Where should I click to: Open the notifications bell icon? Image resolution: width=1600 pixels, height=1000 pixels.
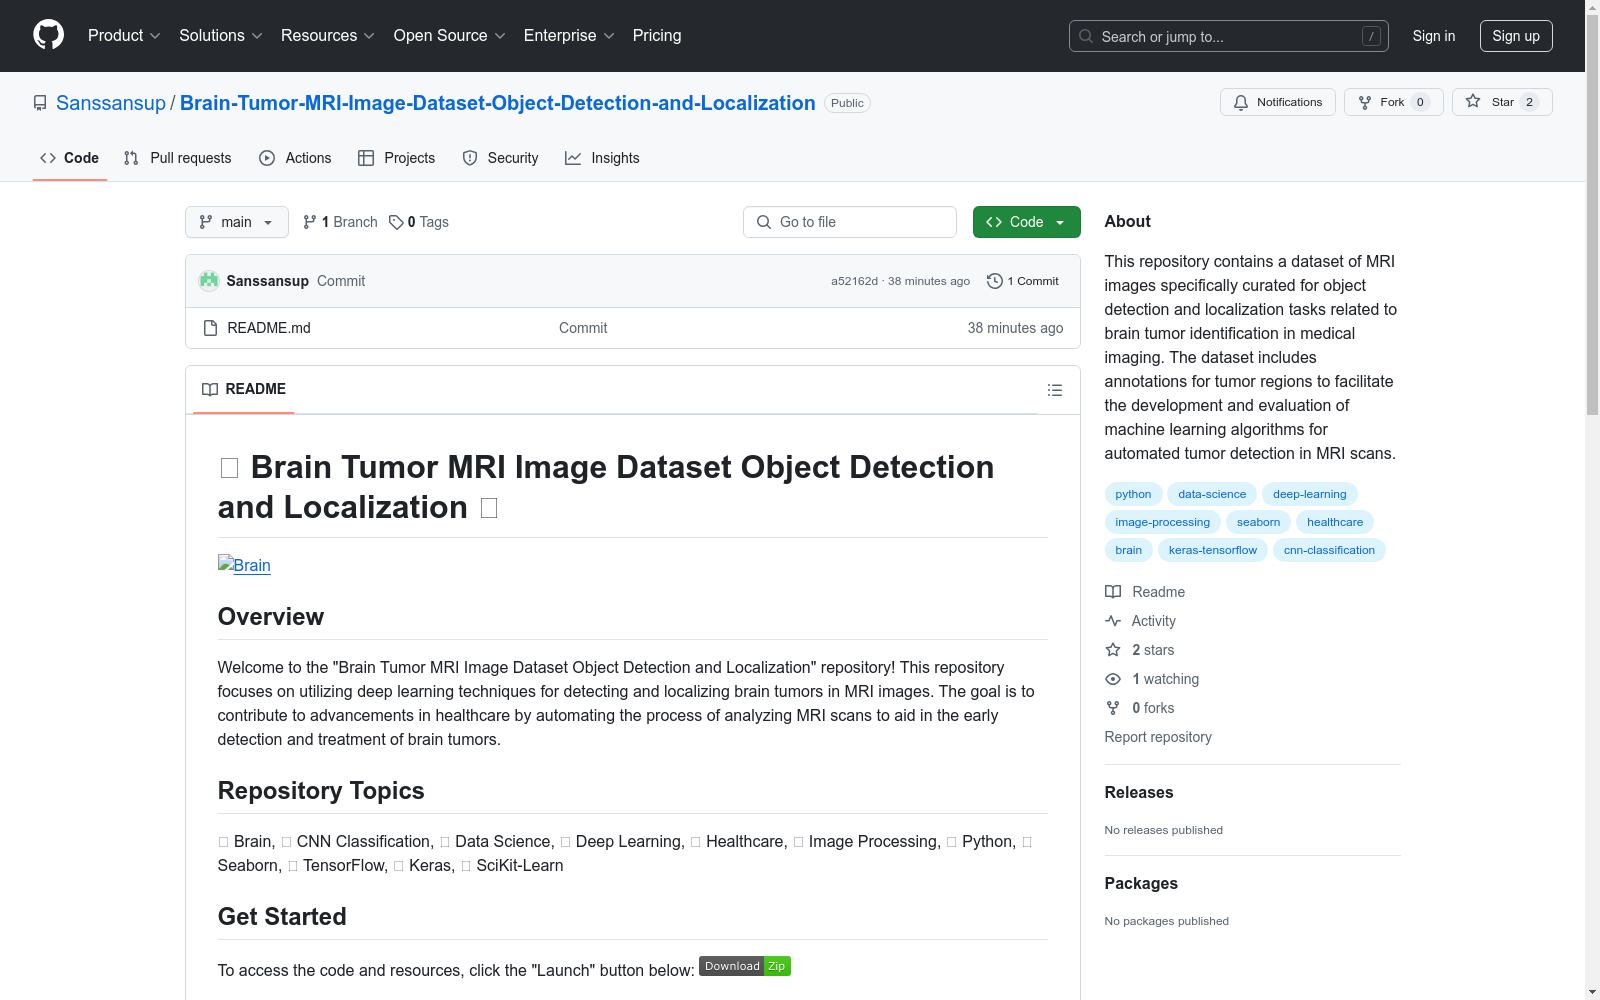tap(1240, 101)
